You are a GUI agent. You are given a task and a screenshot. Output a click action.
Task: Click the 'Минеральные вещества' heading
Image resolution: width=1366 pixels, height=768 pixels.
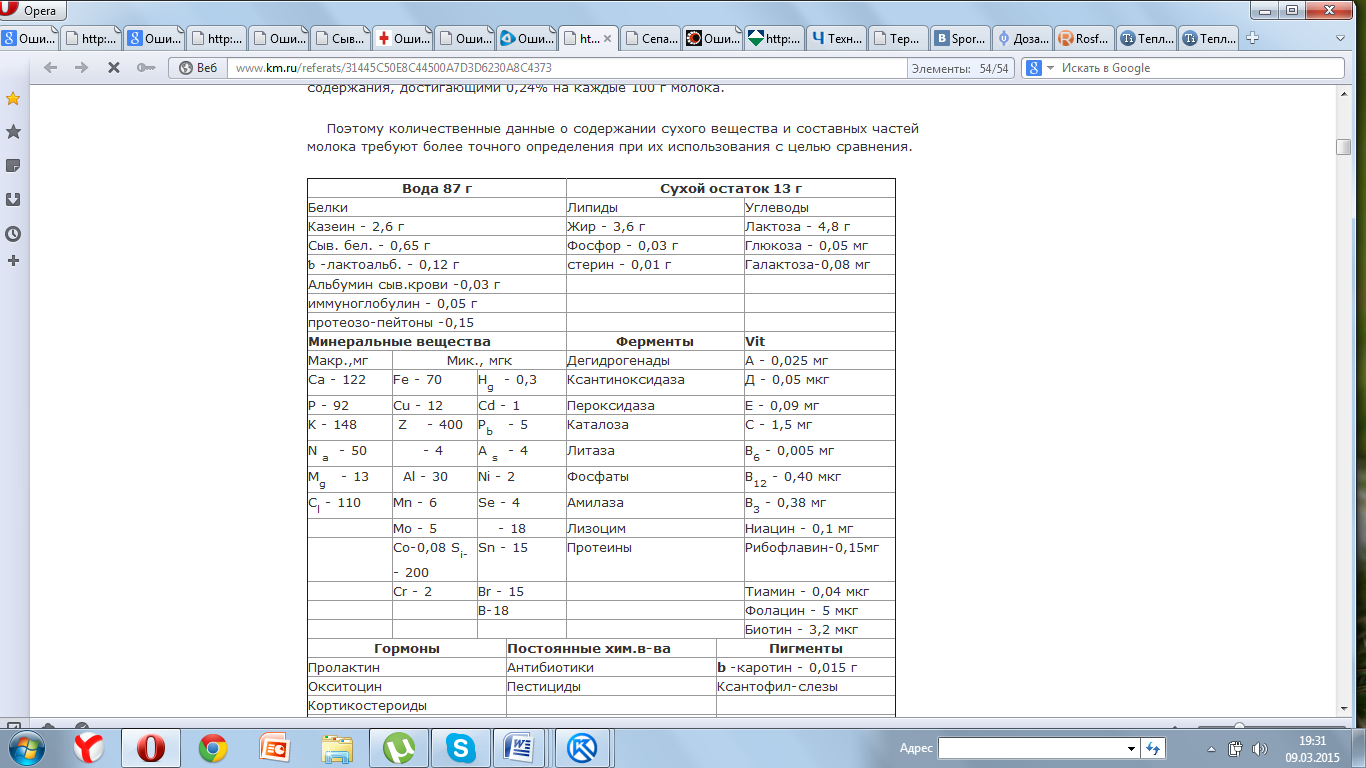click(x=437, y=341)
